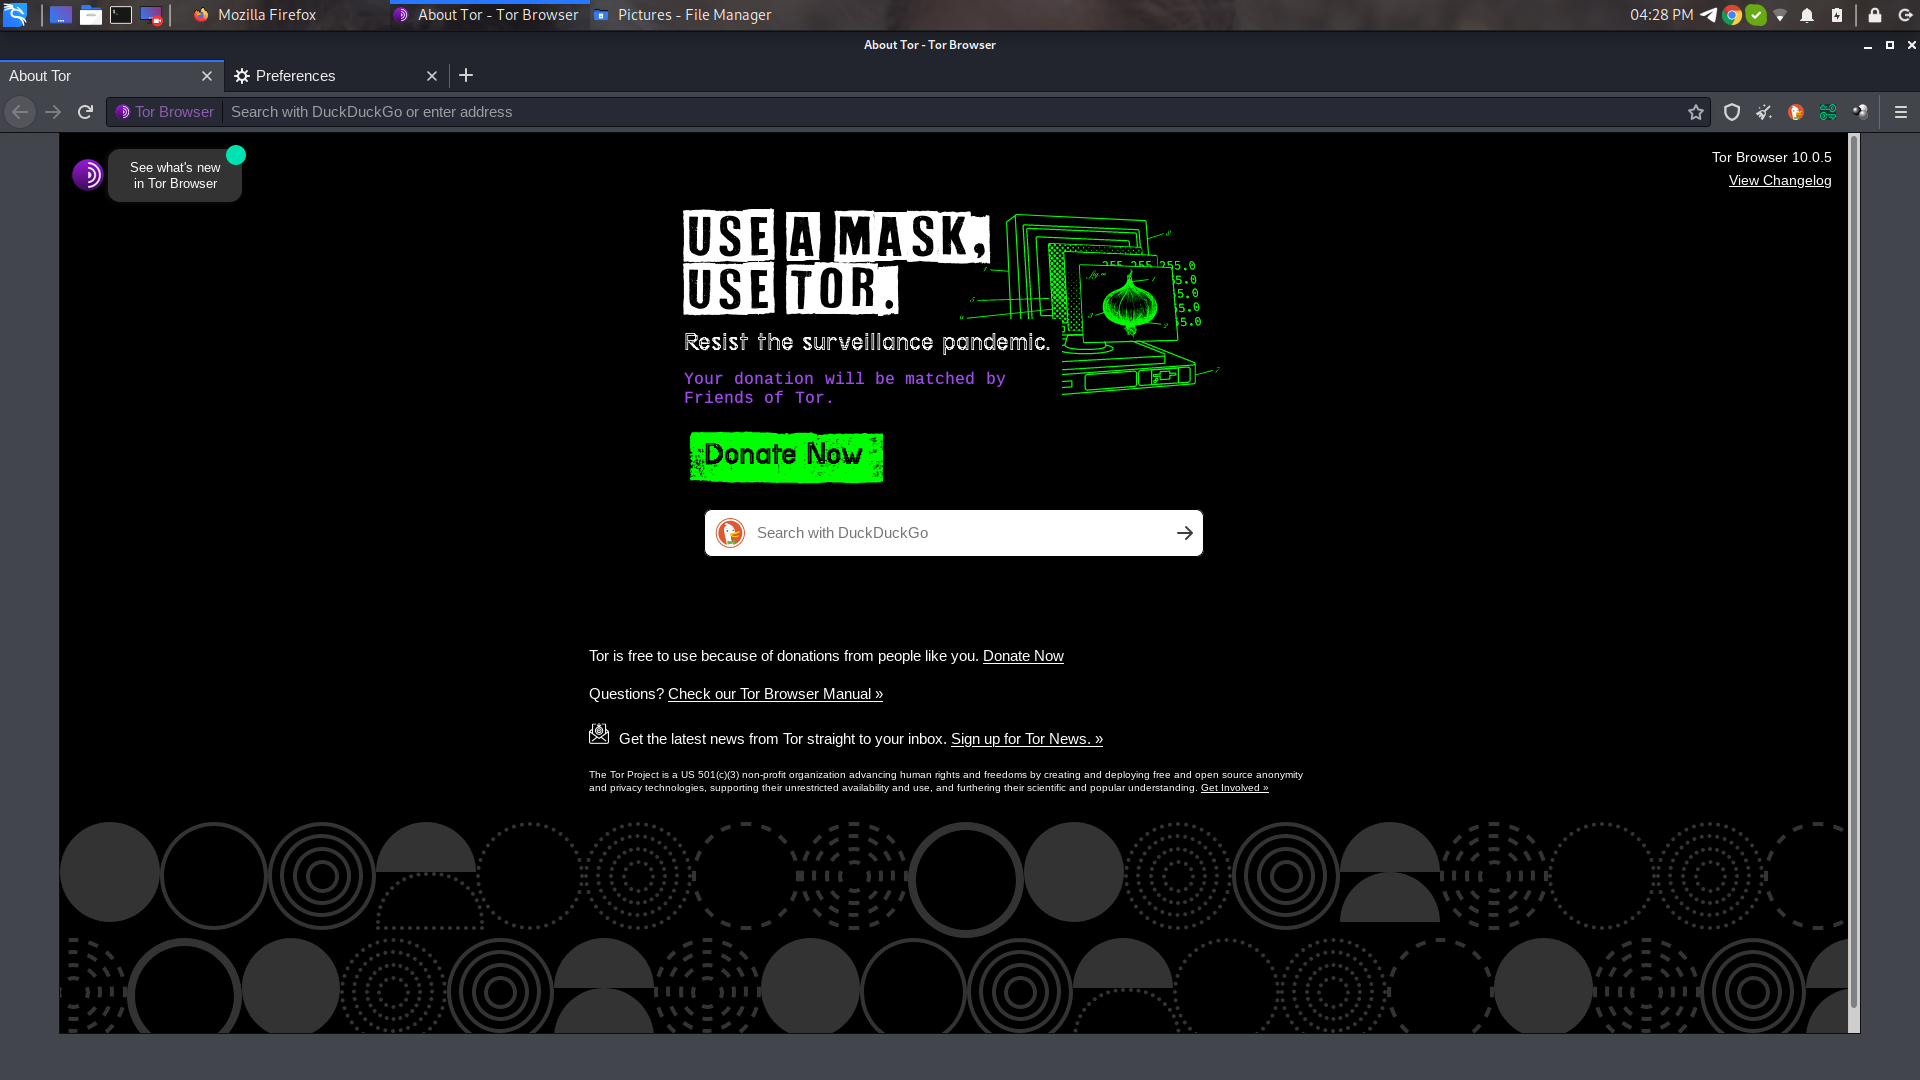The image size is (1920, 1080).
Task: Click the green Donate Now button
Action: tap(786, 457)
